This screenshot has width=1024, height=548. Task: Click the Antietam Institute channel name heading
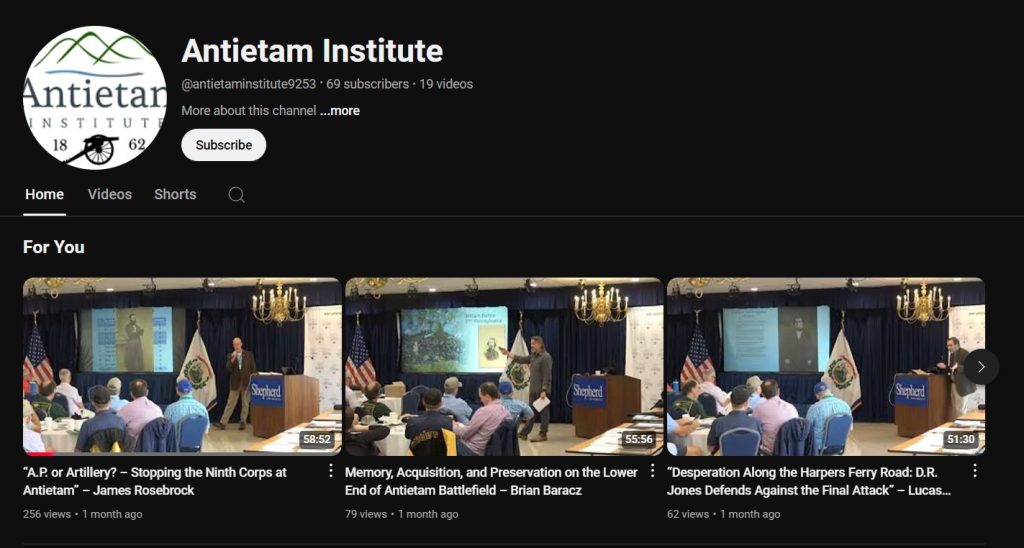312,50
